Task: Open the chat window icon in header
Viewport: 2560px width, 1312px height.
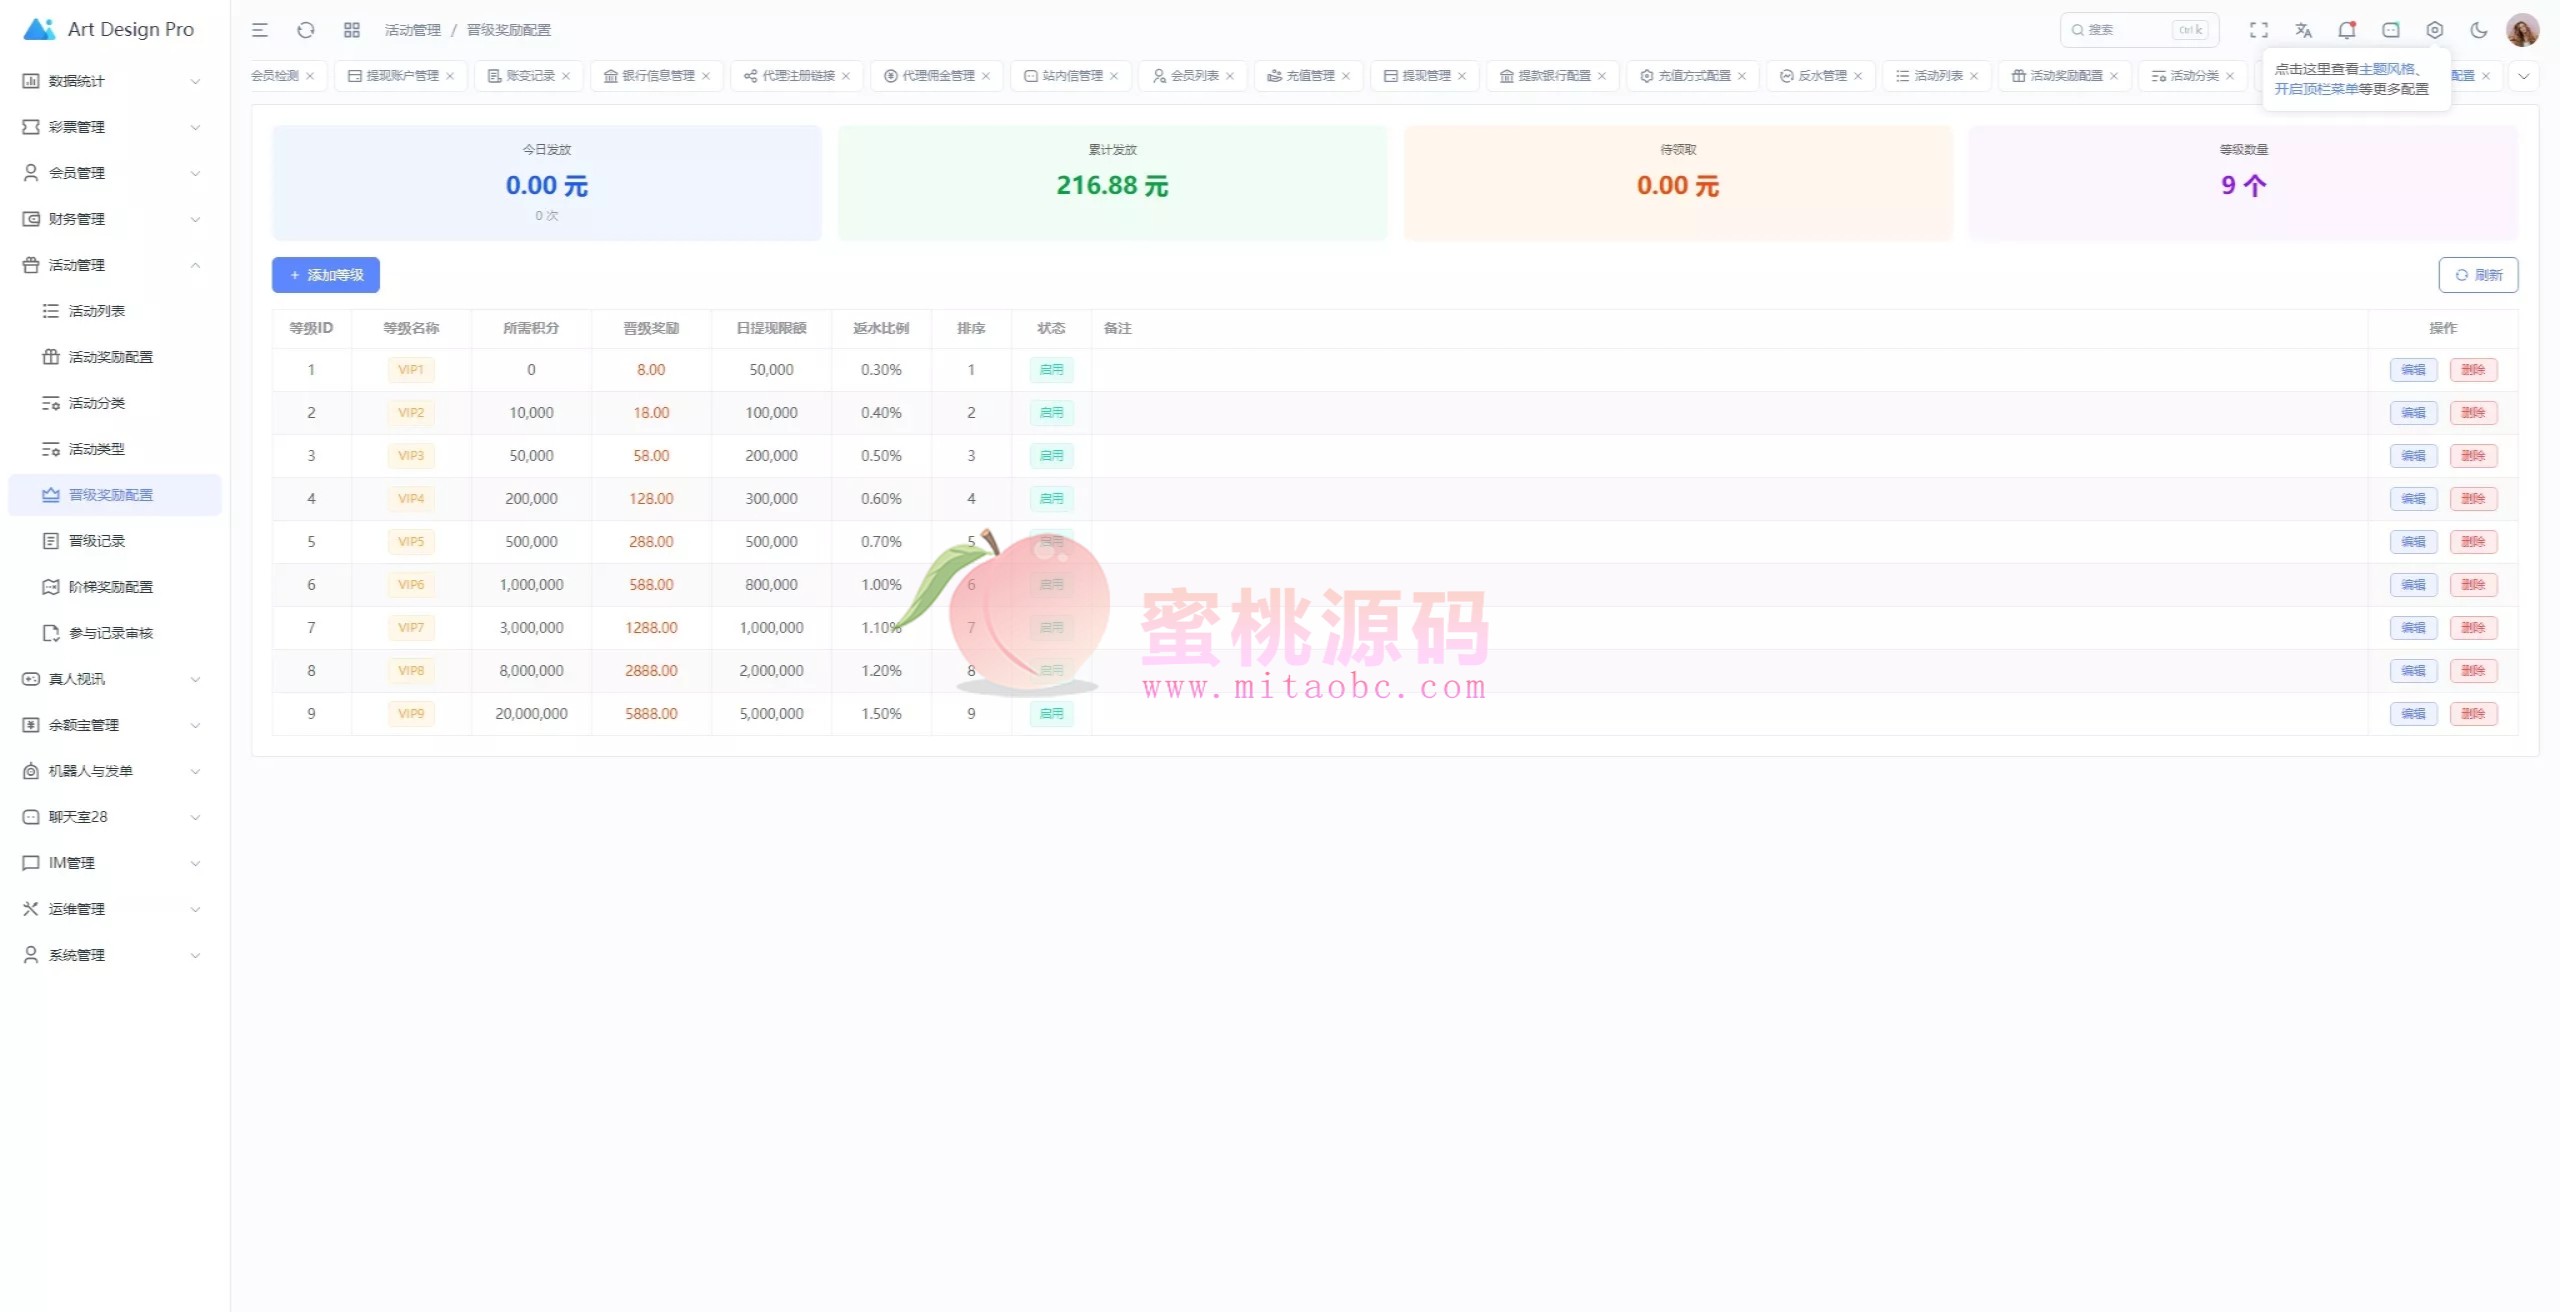Action: [x=2390, y=30]
